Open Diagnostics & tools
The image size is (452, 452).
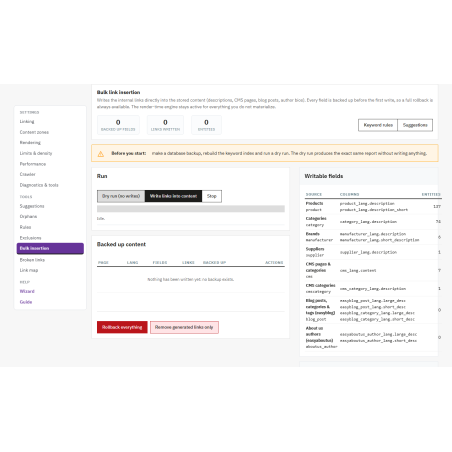click(x=39, y=185)
